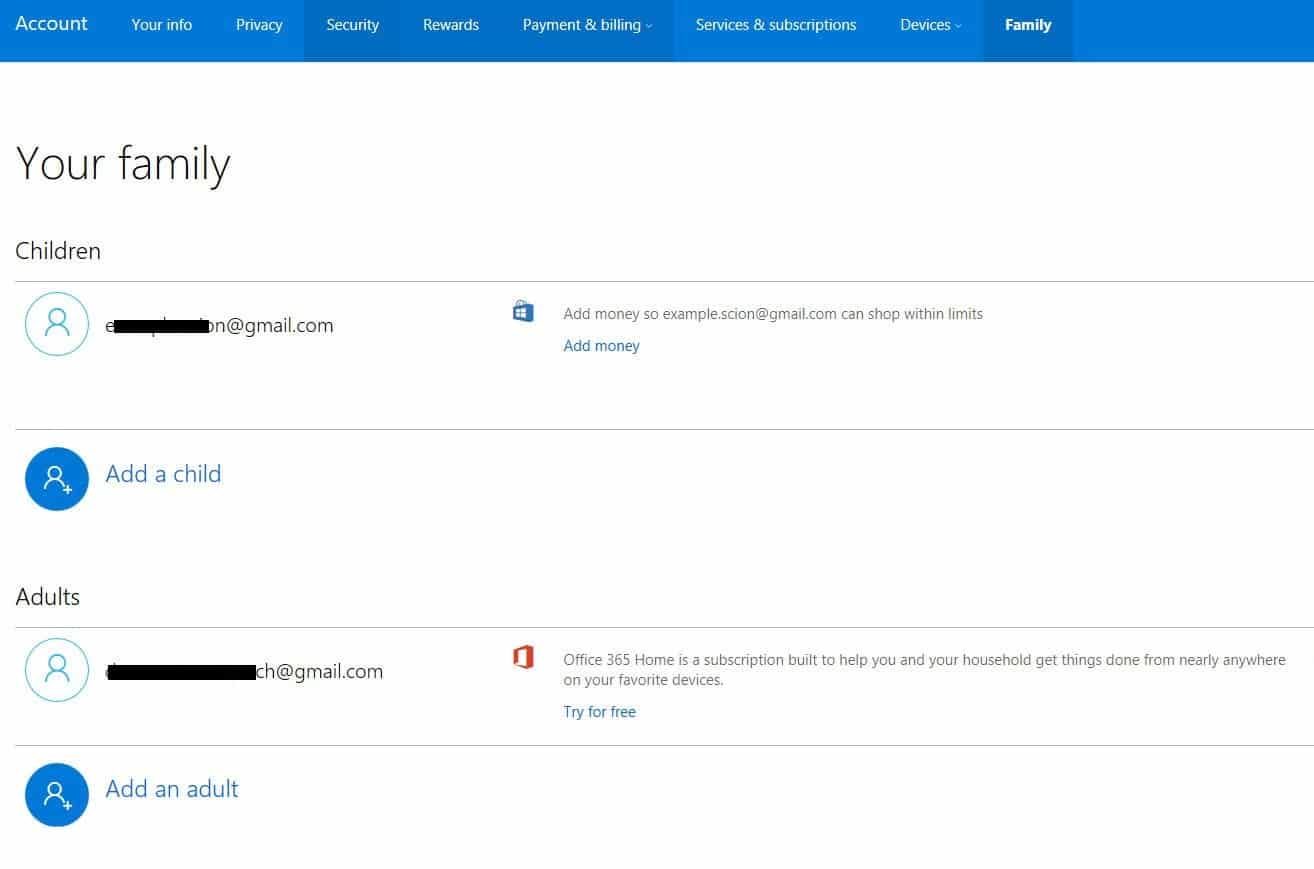This screenshot has height=869, width=1314.
Task: Click the Account home link
Action: (52, 23)
